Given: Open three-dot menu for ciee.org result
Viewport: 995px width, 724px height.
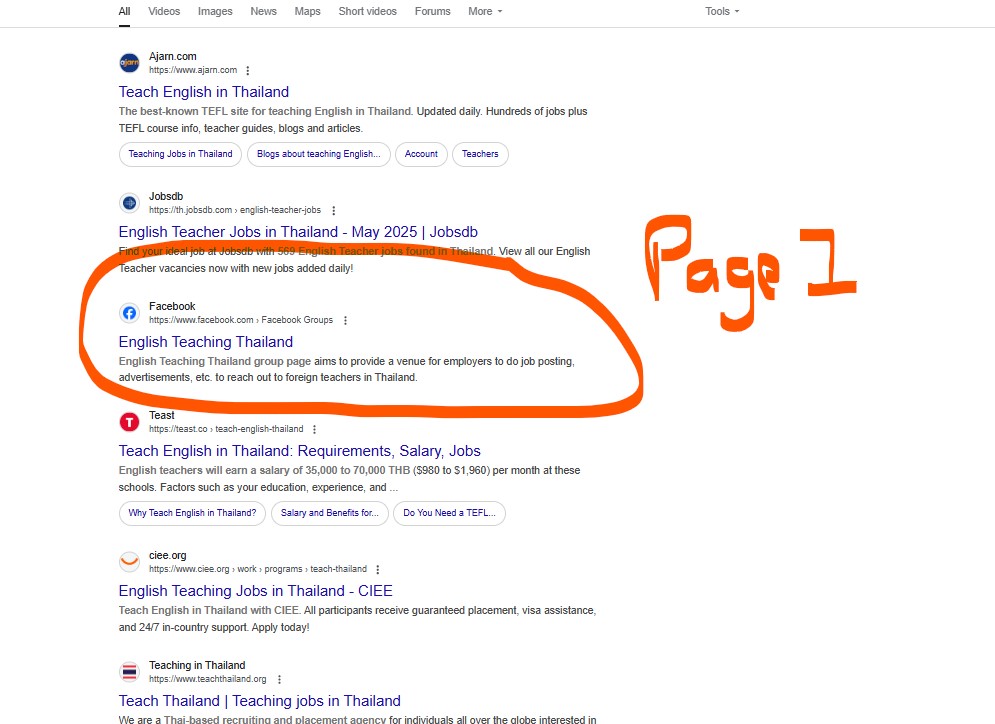Looking at the screenshot, I should click(x=378, y=570).
